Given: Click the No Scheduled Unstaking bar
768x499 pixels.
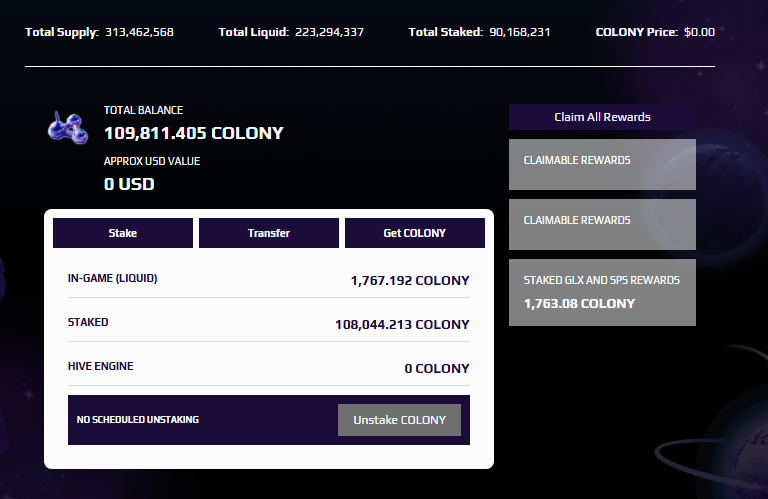Looking at the screenshot, I should tap(269, 420).
